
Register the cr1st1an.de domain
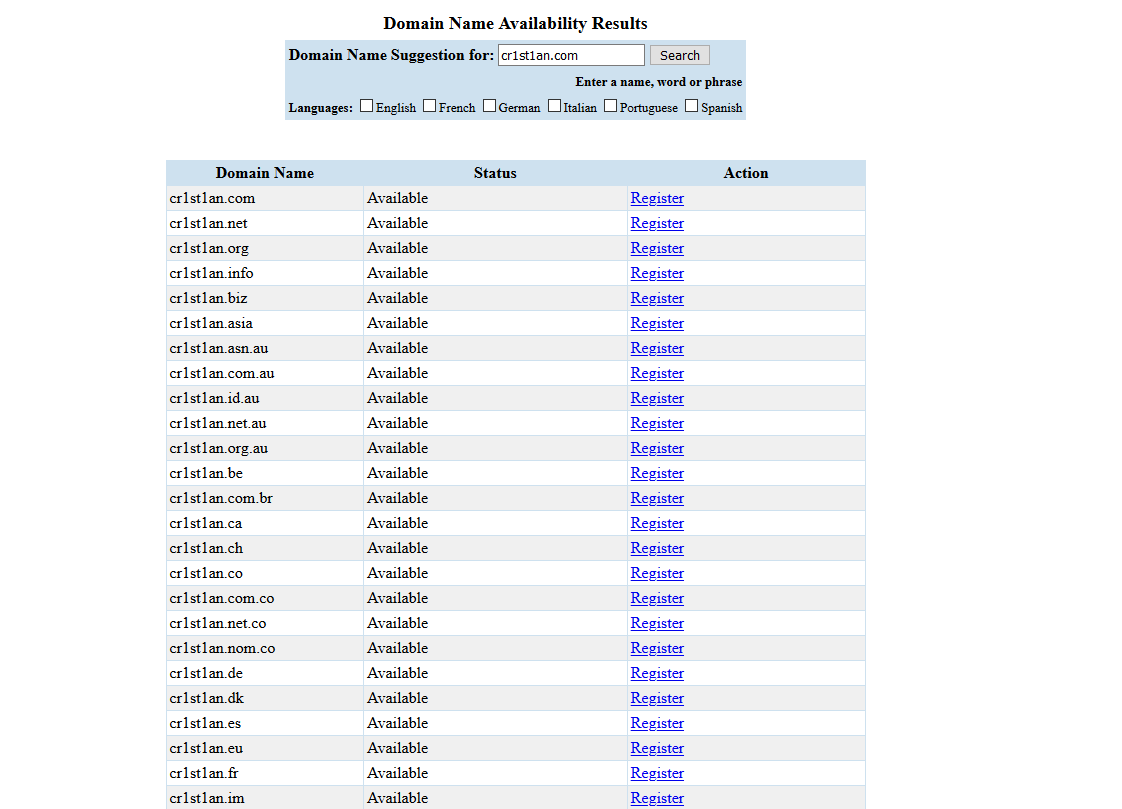point(657,674)
